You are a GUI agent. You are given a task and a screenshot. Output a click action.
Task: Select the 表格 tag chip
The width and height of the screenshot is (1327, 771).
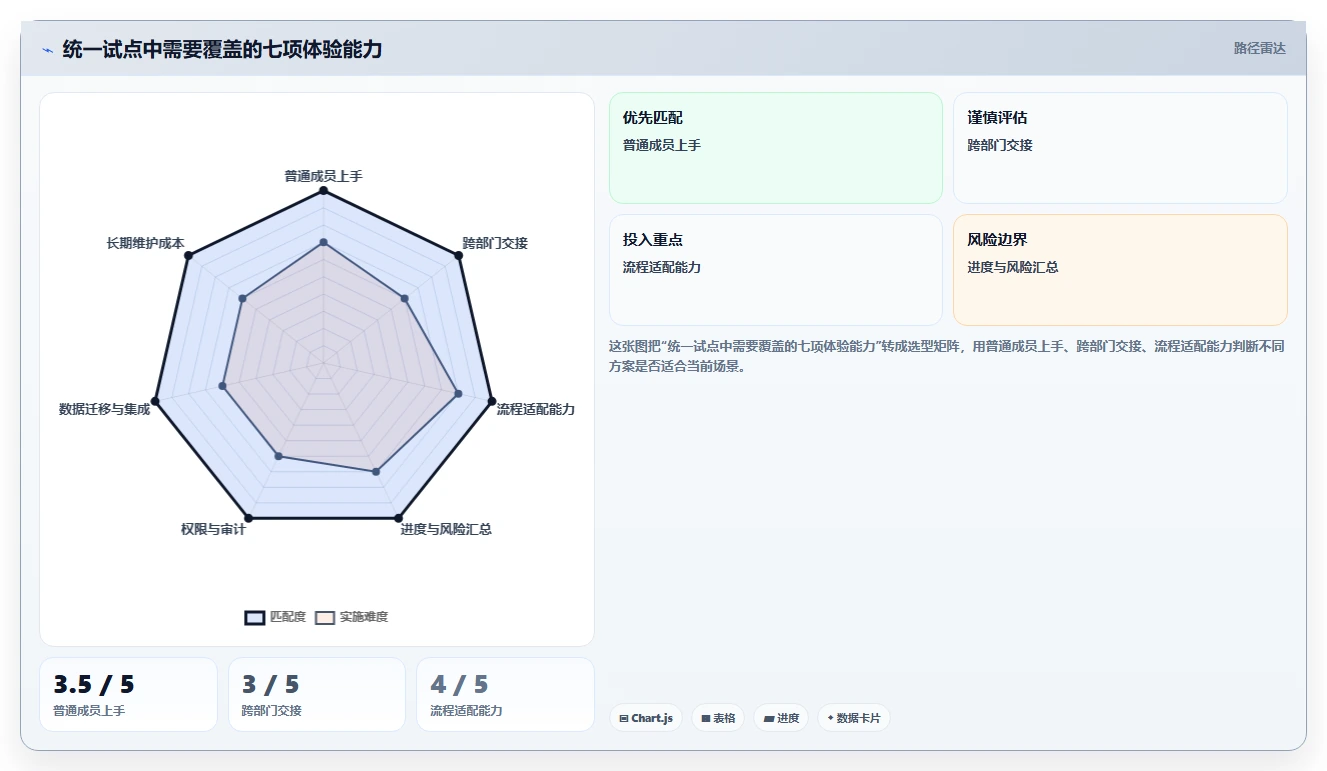click(x=718, y=718)
